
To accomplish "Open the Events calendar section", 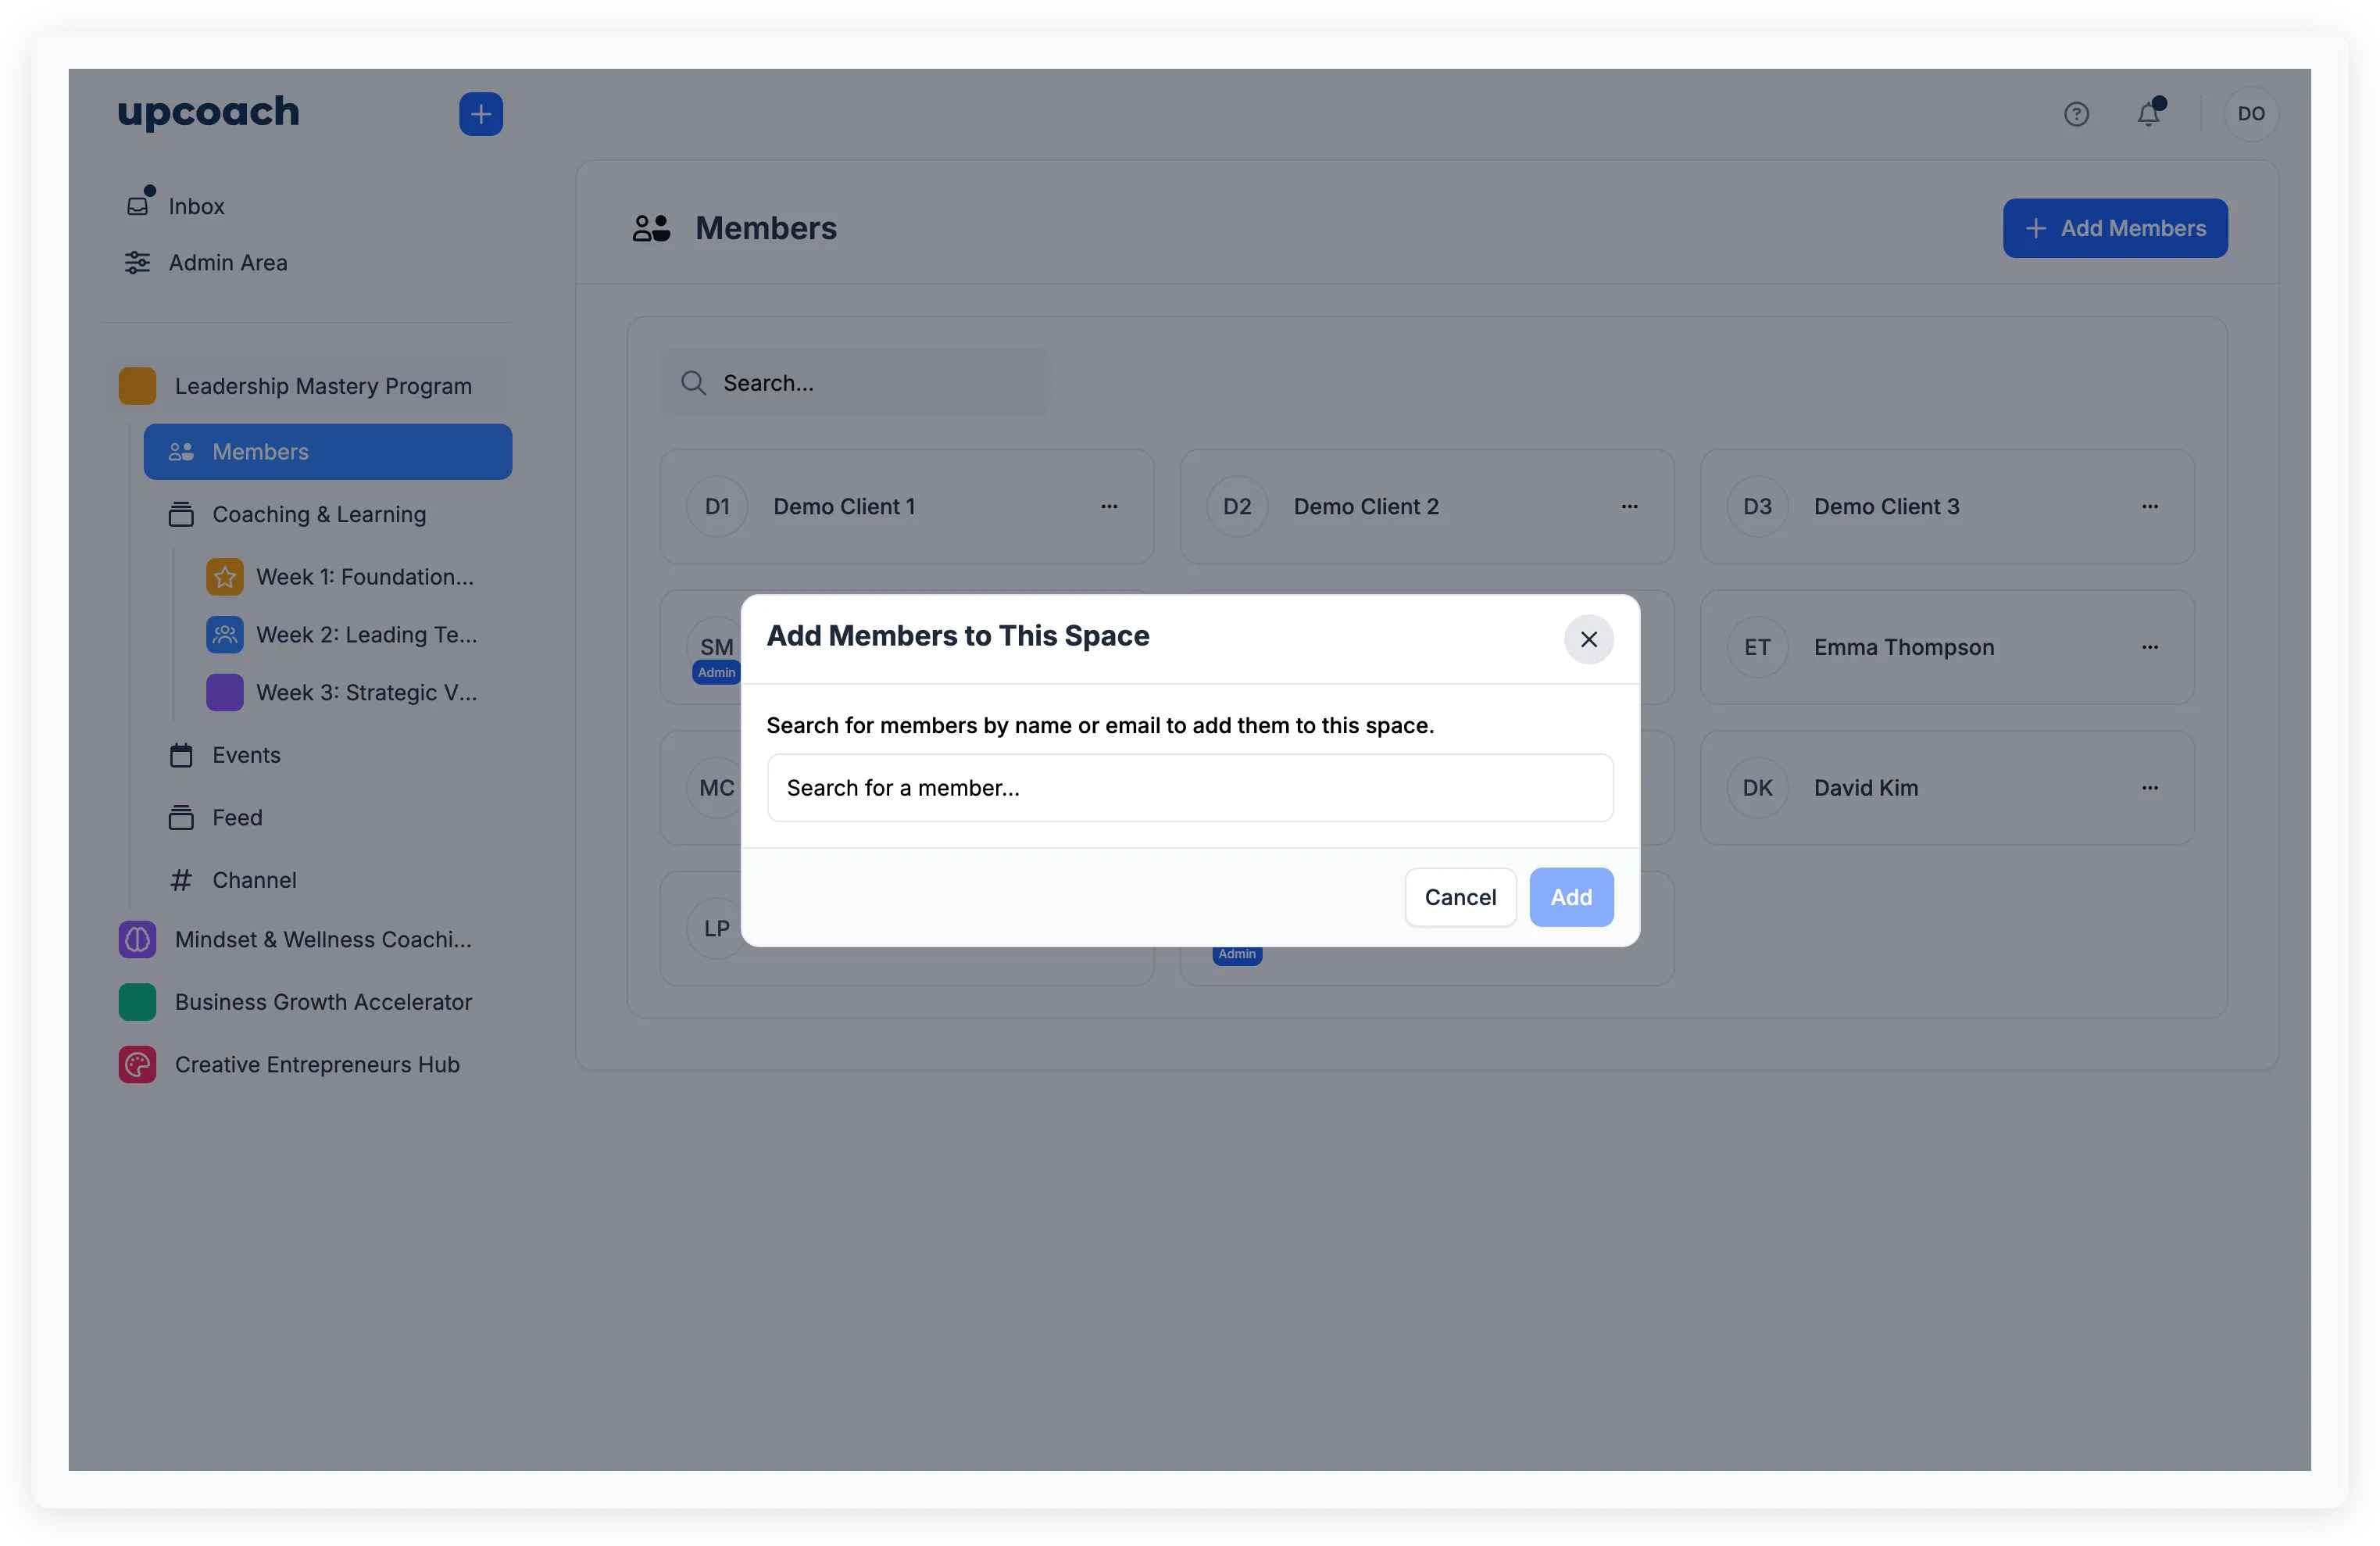I will tap(245, 755).
